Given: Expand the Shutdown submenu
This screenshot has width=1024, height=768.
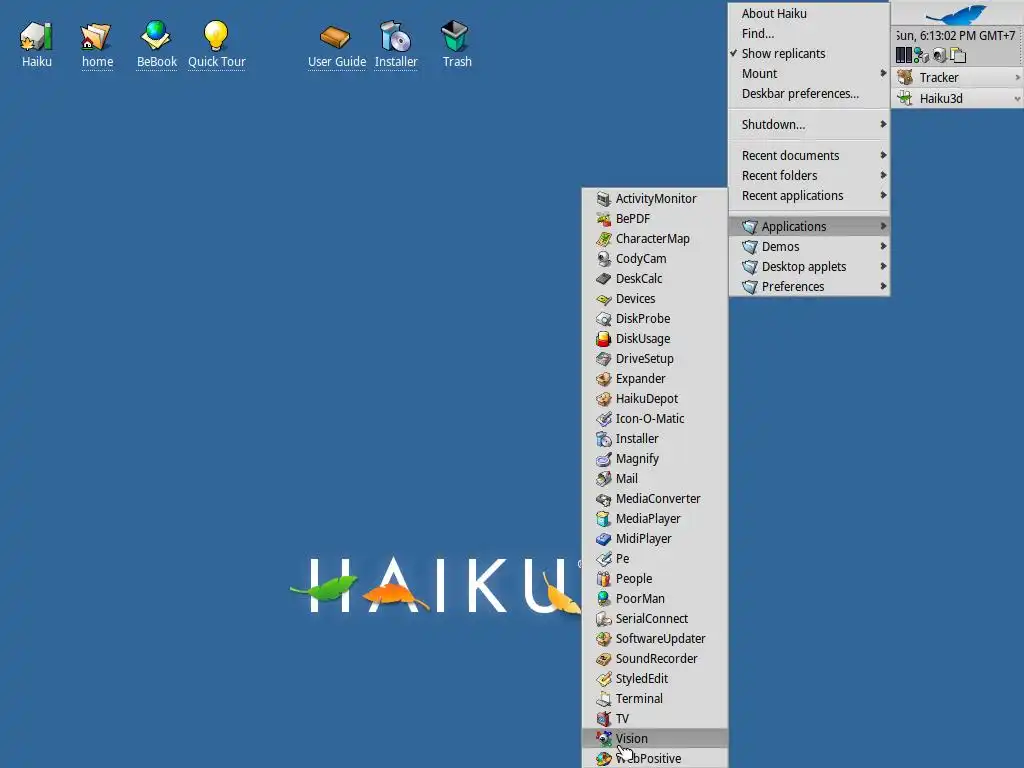Looking at the screenshot, I should point(809,125).
